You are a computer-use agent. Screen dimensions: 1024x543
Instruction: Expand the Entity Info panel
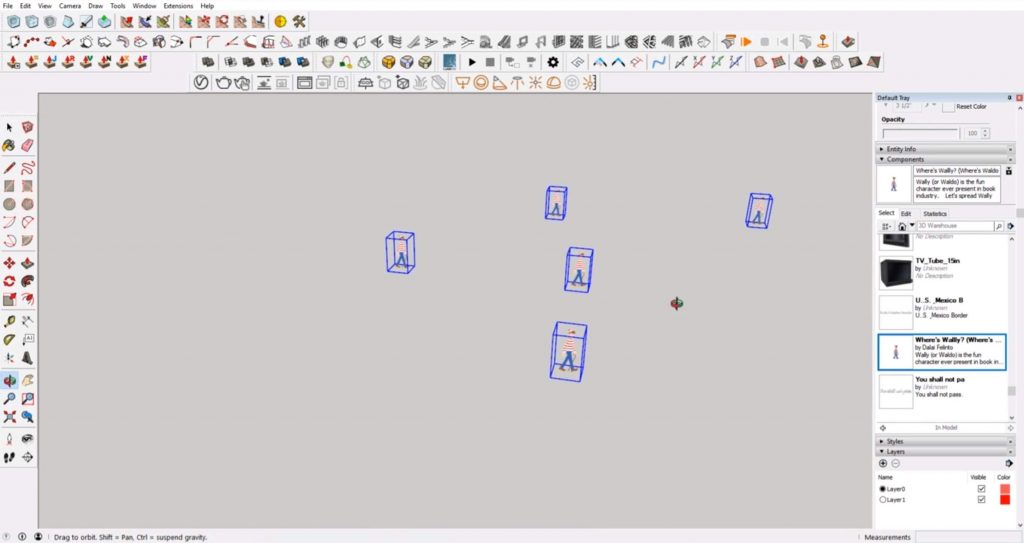pos(882,149)
